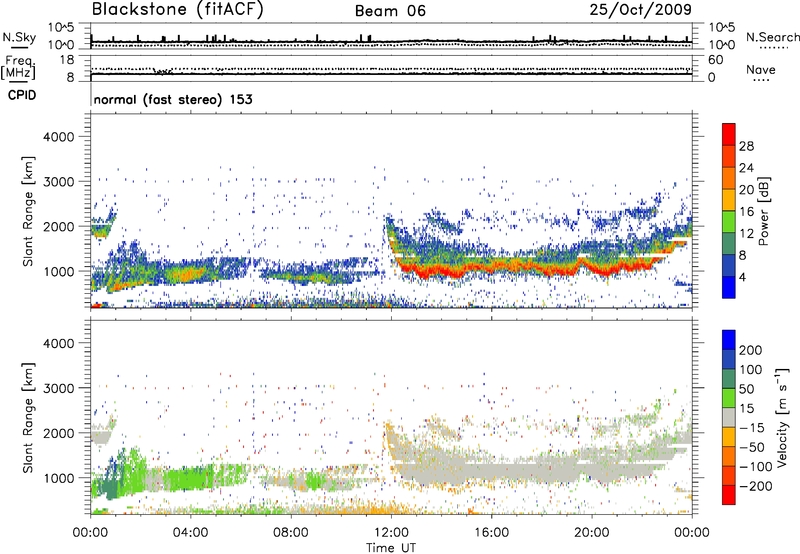Click the bright blue top segment of Velocity colorbar
Screen dimensions: 800x554
[729, 340]
